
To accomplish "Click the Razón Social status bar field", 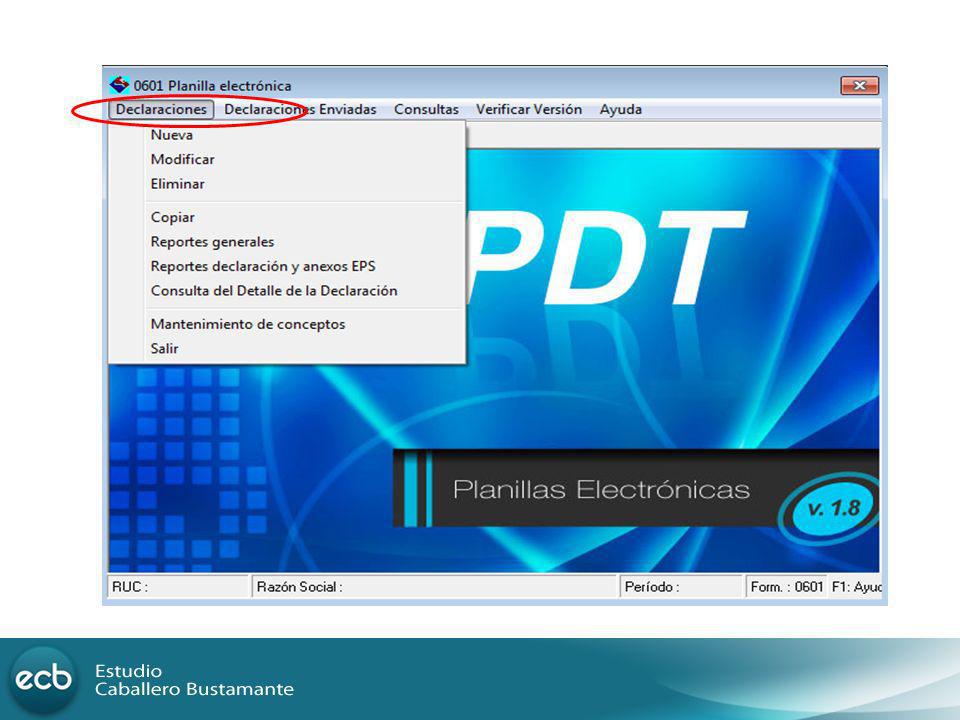I will coord(433,587).
